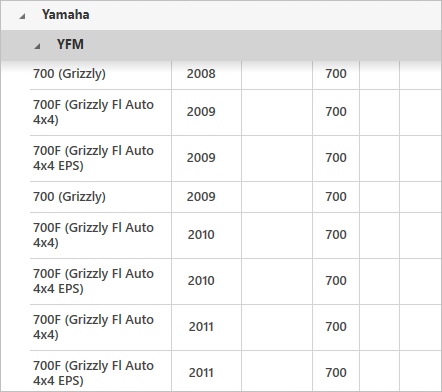This screenshot has height=392, width=442.
Task: Click year 2011 in the 4x4 EPS row
Action: [x=201, y=373]
